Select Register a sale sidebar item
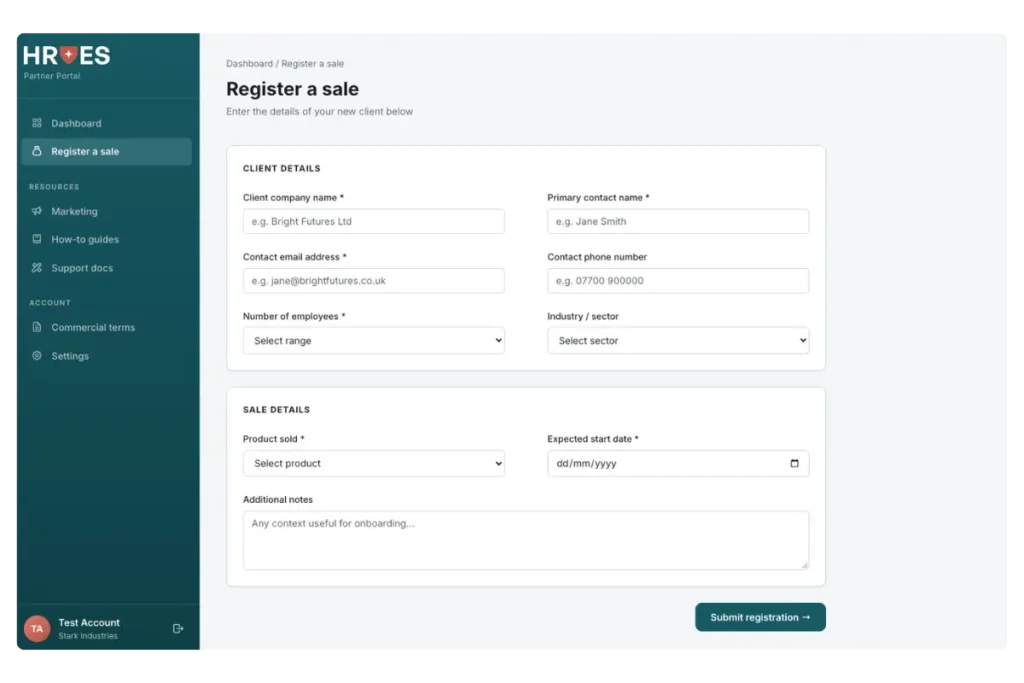 (x=106, y=151)
